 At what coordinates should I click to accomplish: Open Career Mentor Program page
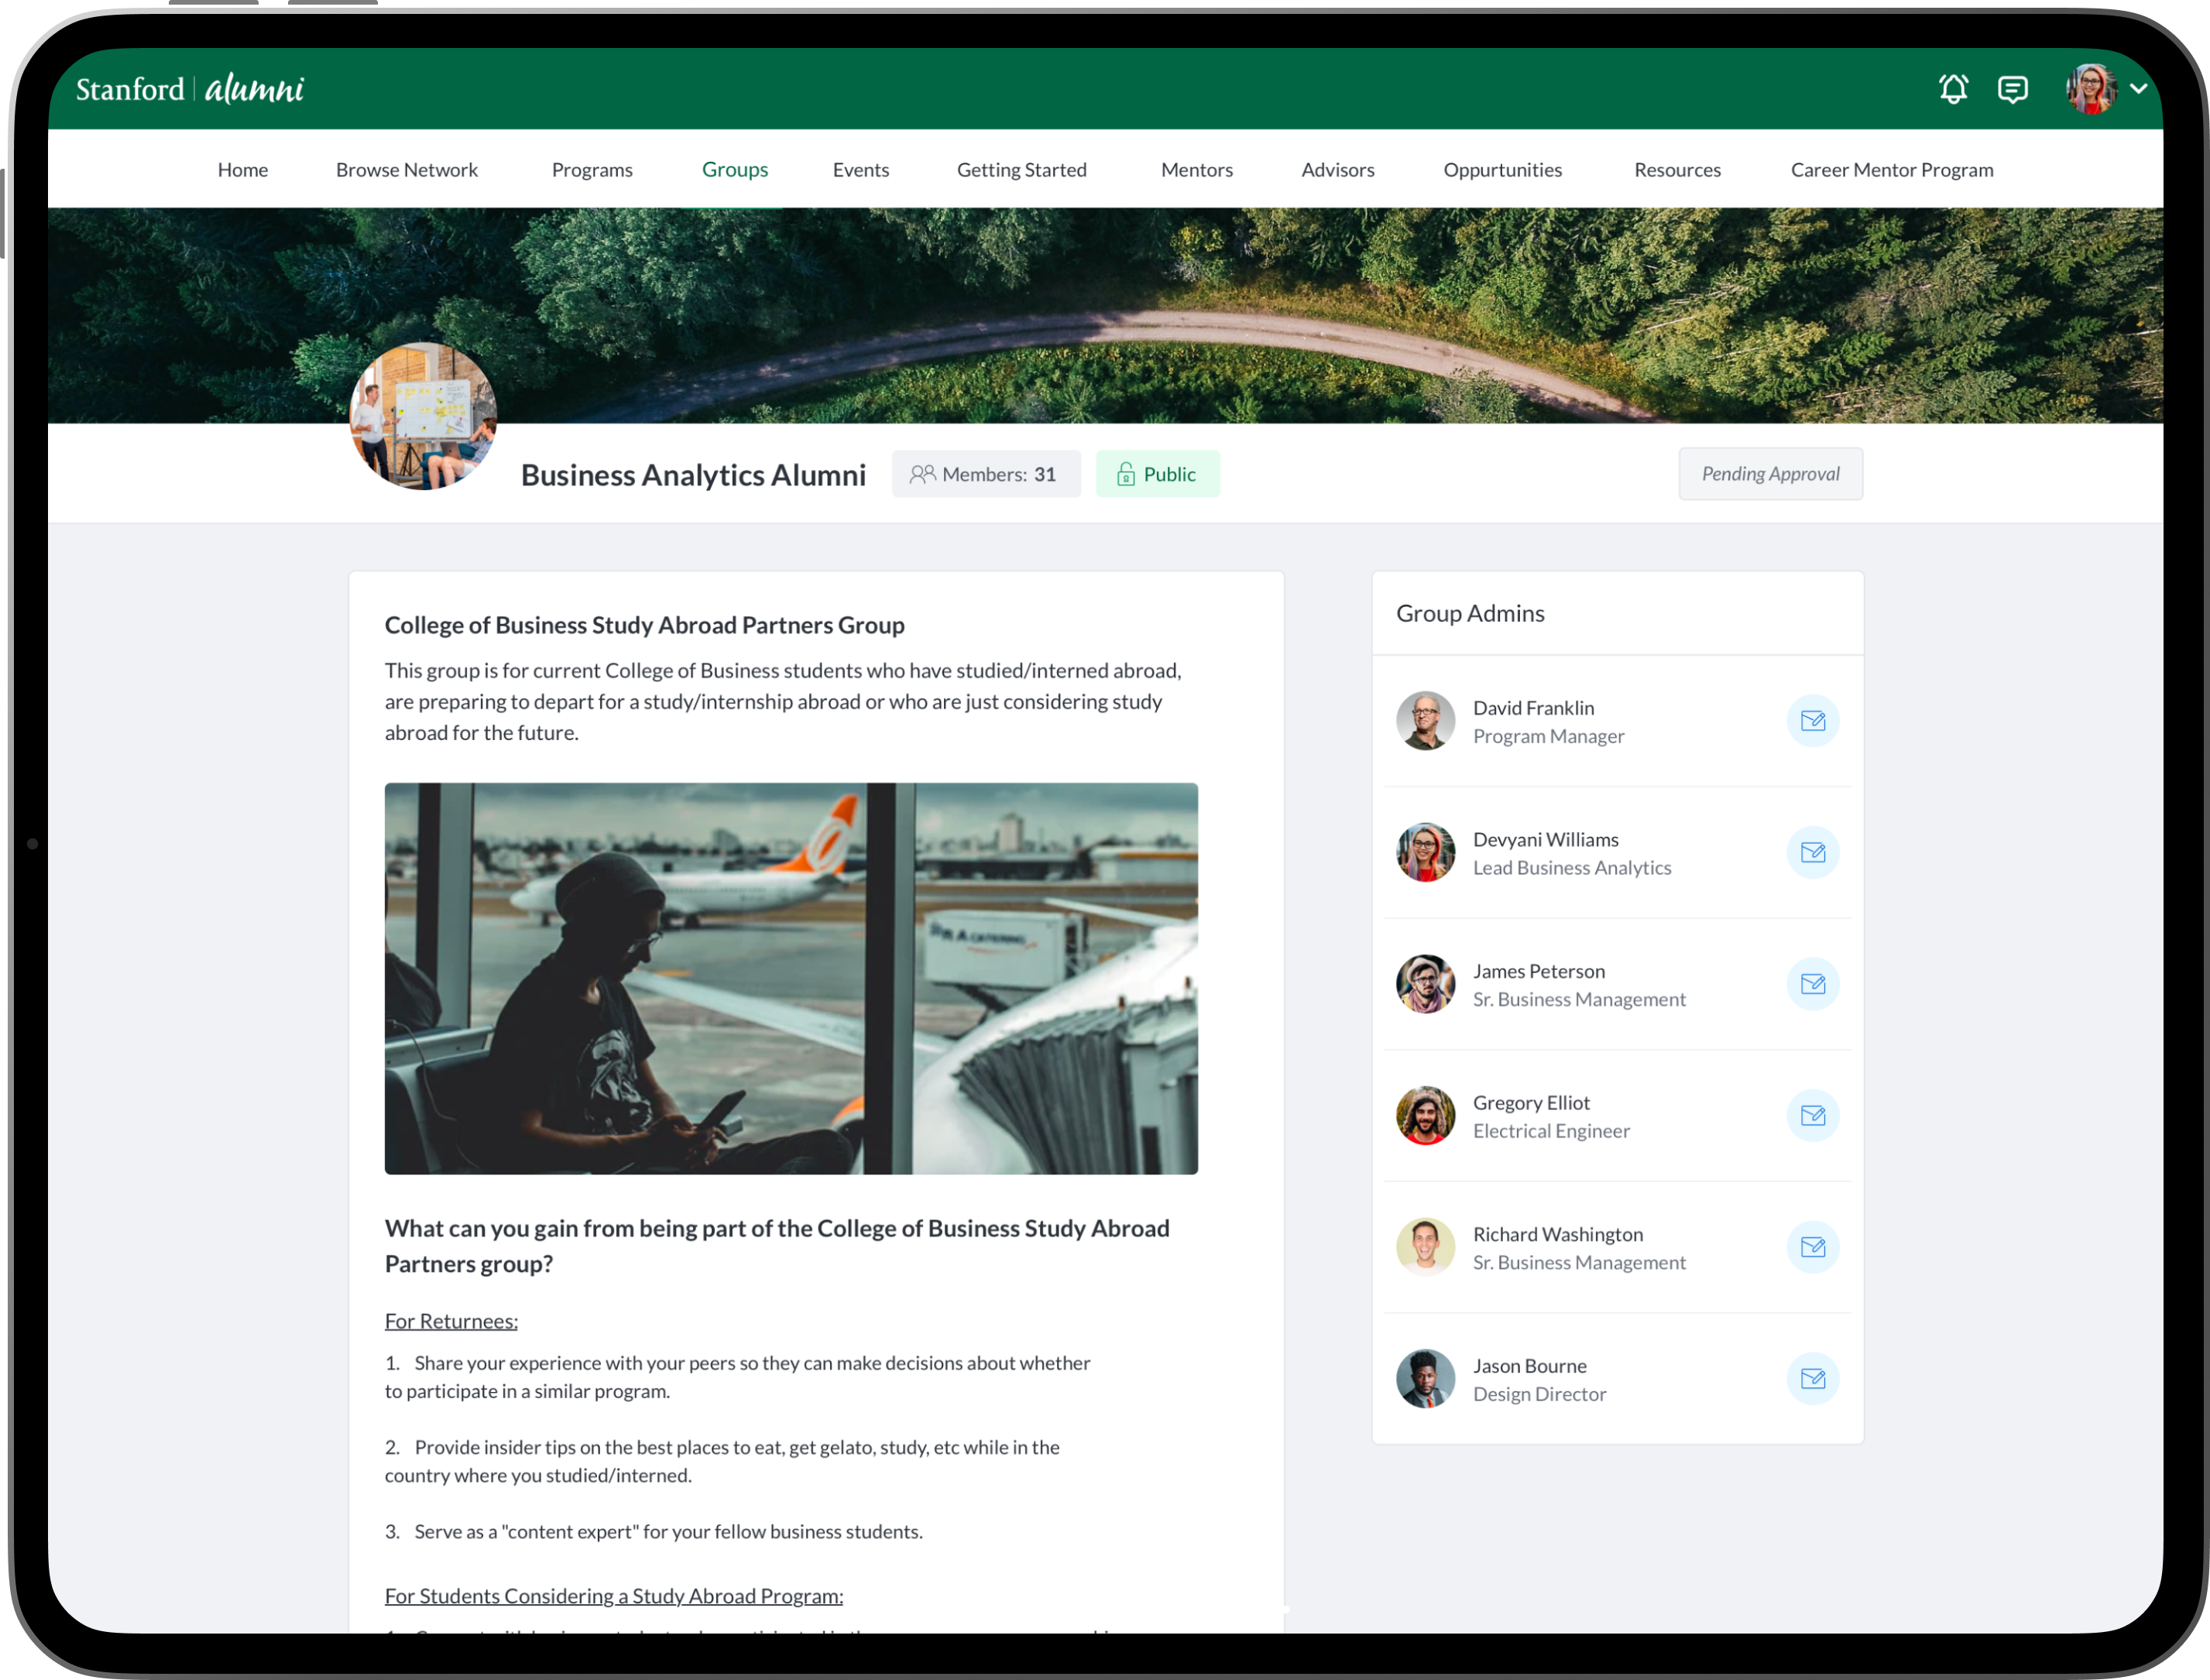[x=1891, y=170]
